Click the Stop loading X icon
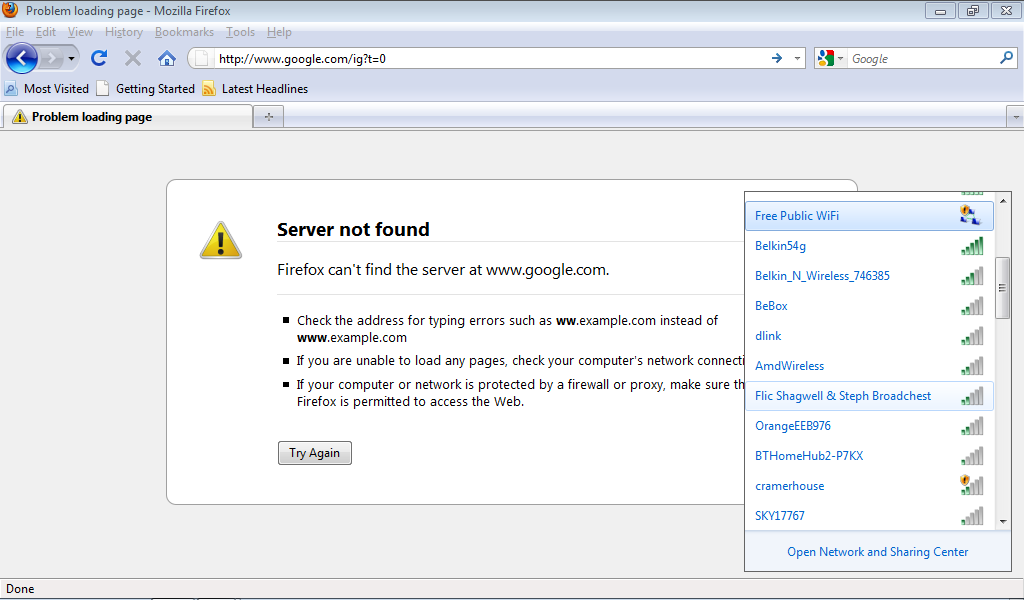The image size is (1024, 600). pyautogui.click(x=133, y=59)
